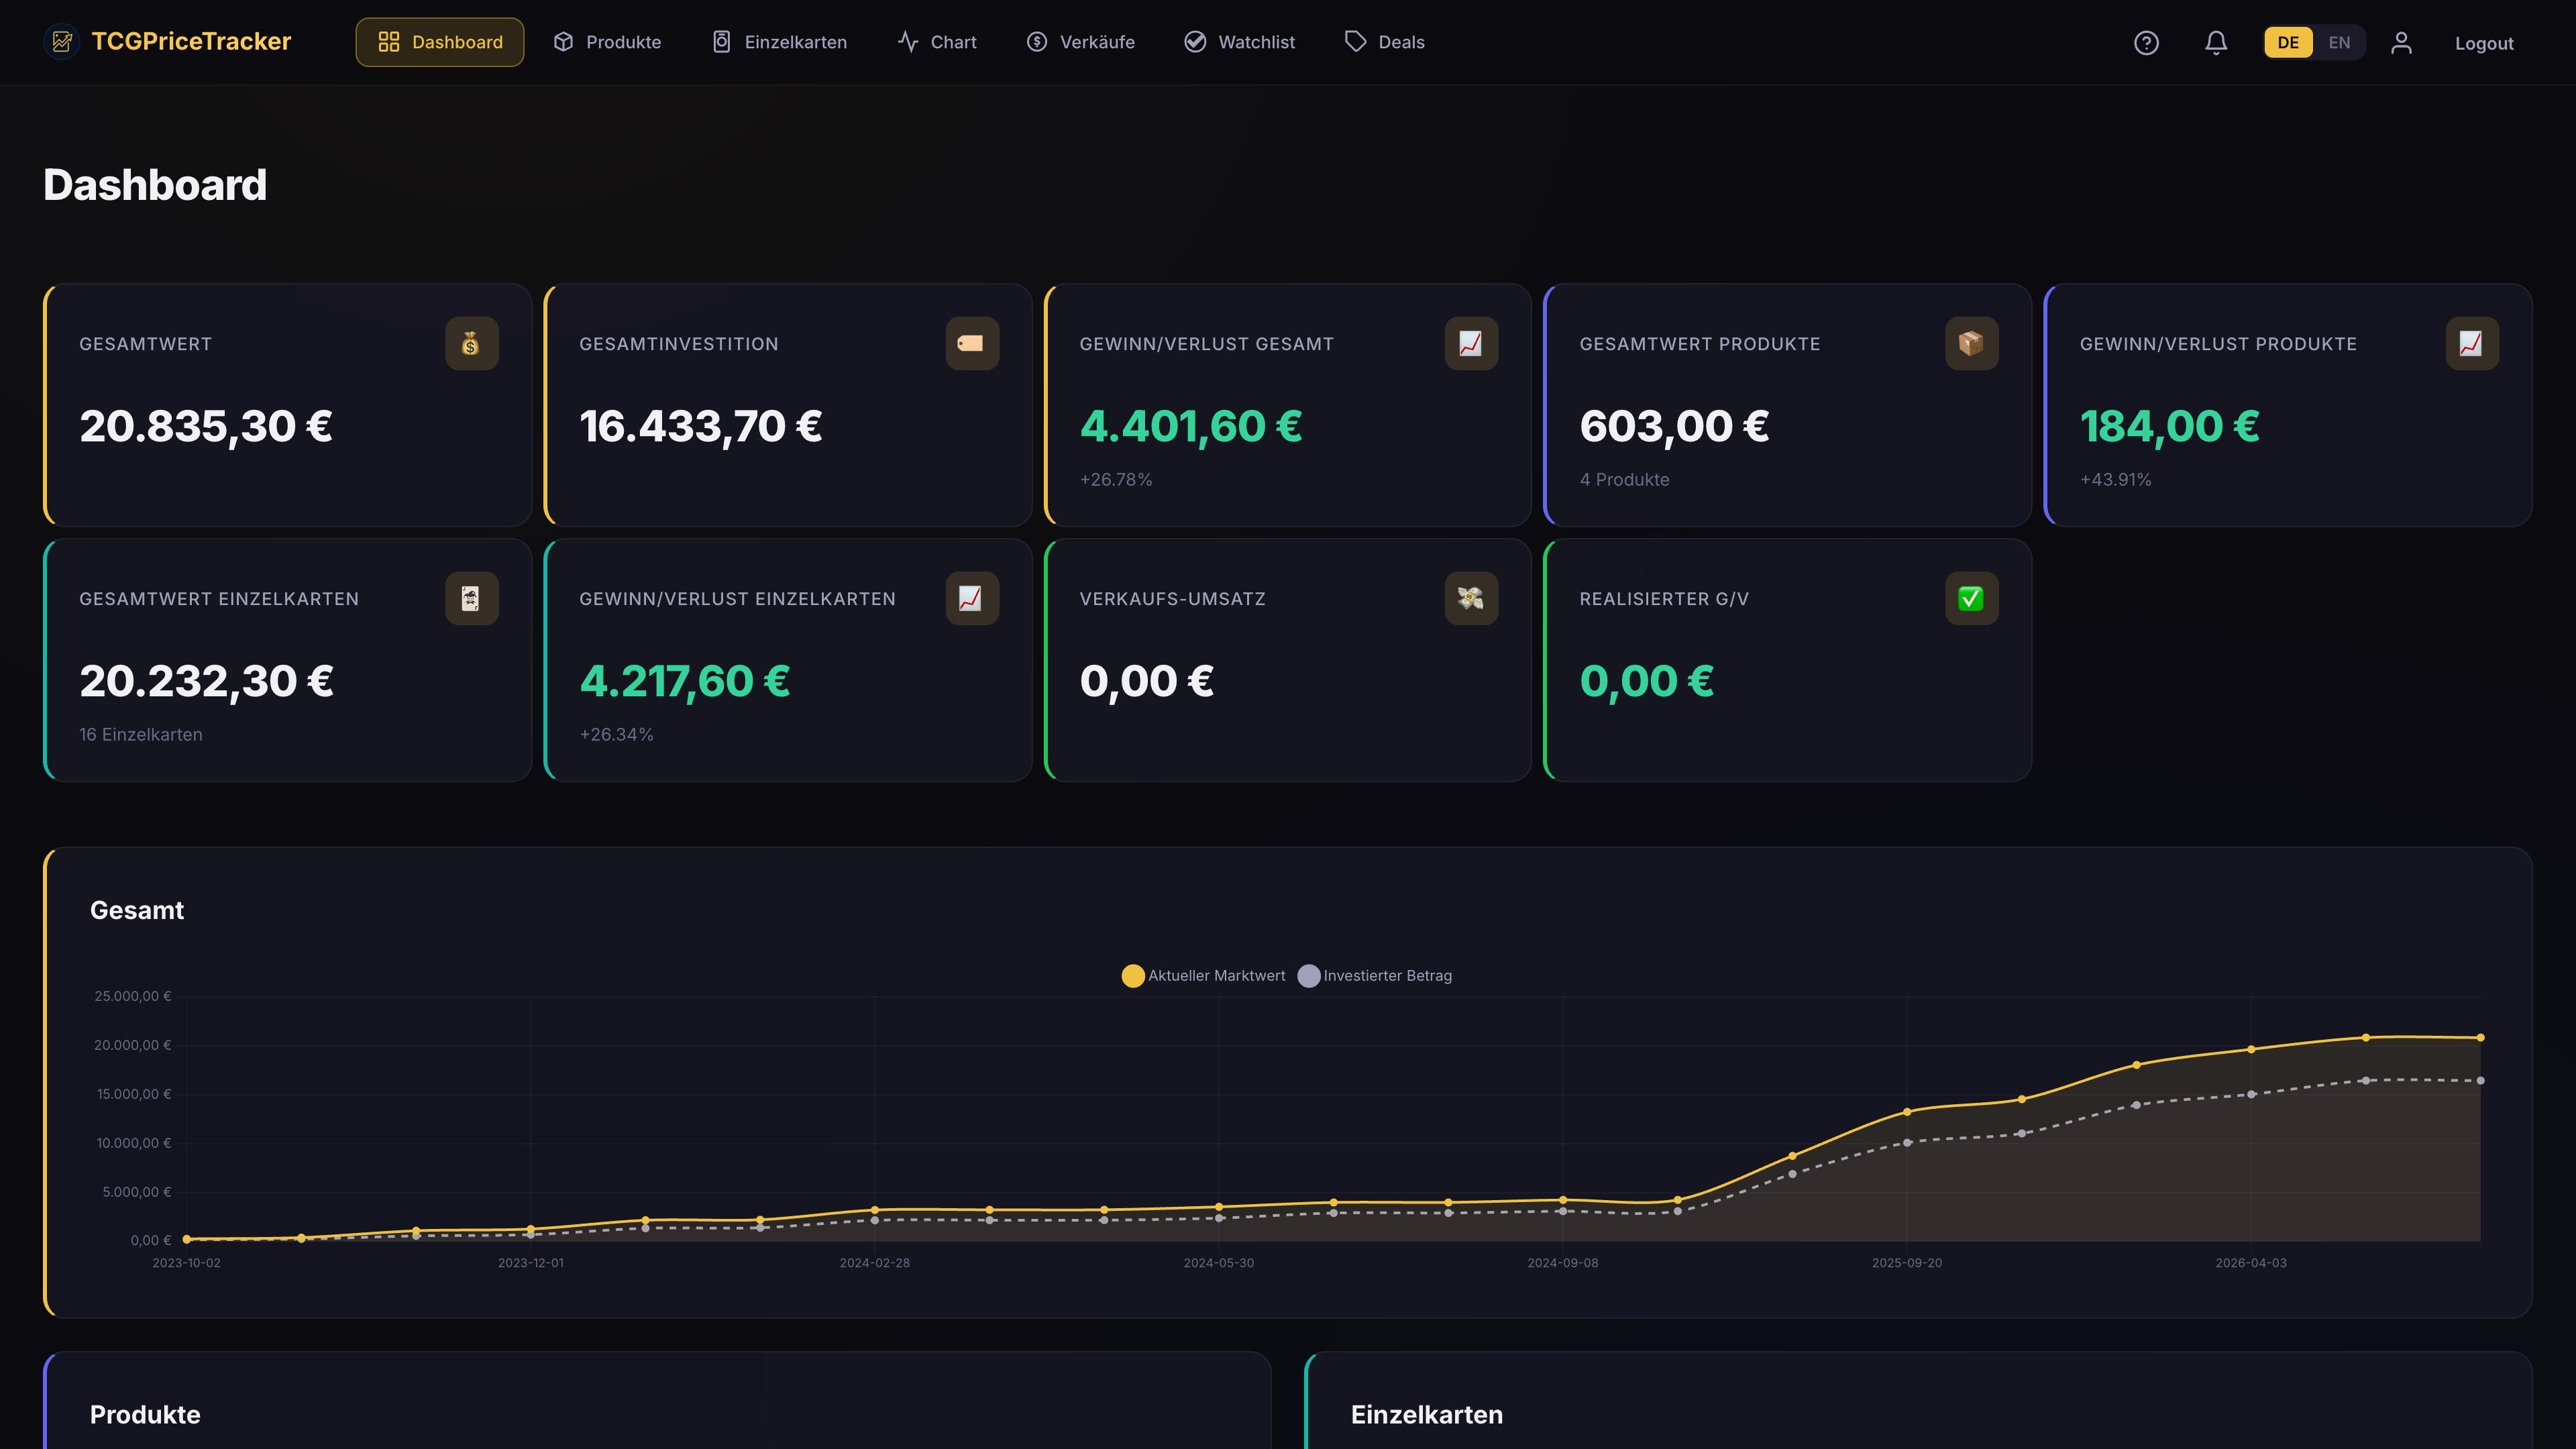Click the last Aktueller Marktwert data point
2576x1449 pixels.
(2480, 1038)
